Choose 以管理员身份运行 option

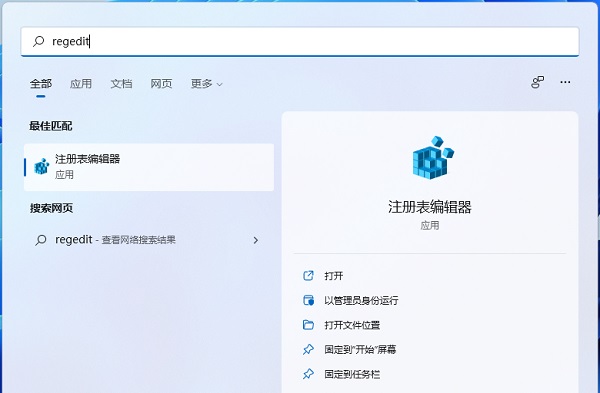[x=361, y=300]
